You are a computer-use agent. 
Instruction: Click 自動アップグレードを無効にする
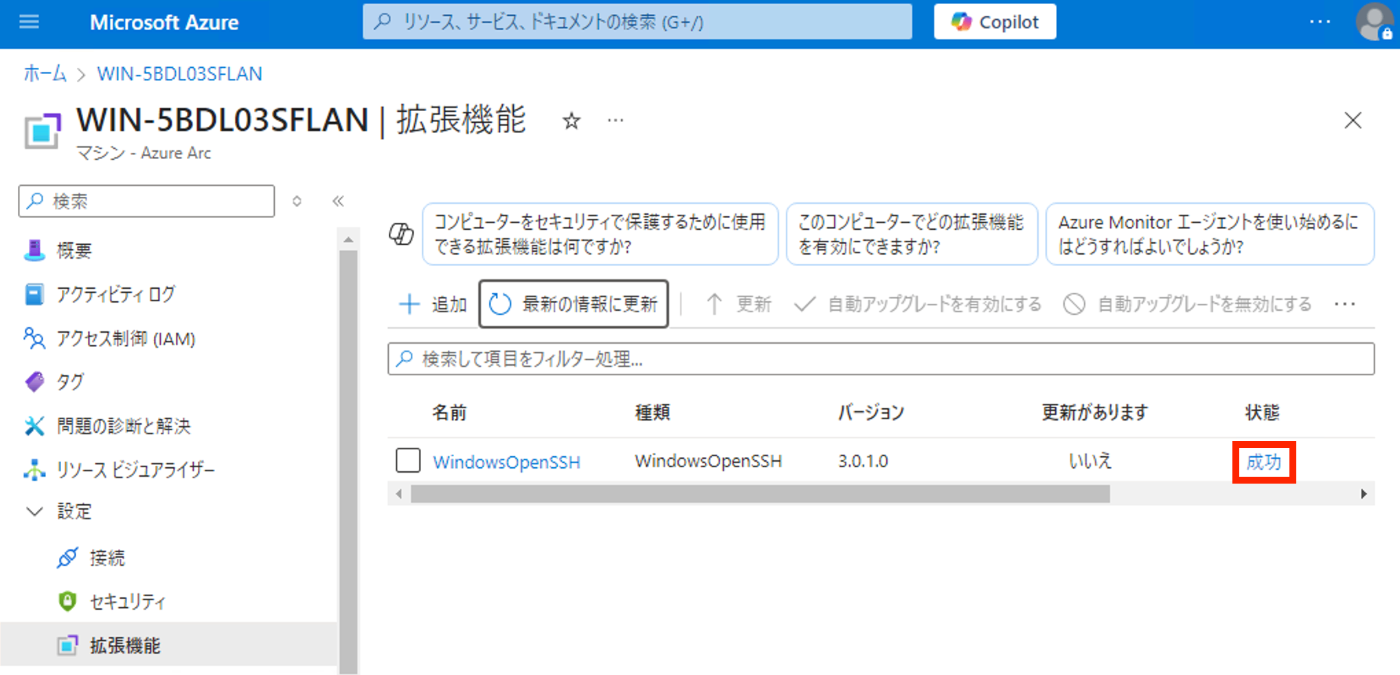pyautogui.click(x=1187, y=304)
